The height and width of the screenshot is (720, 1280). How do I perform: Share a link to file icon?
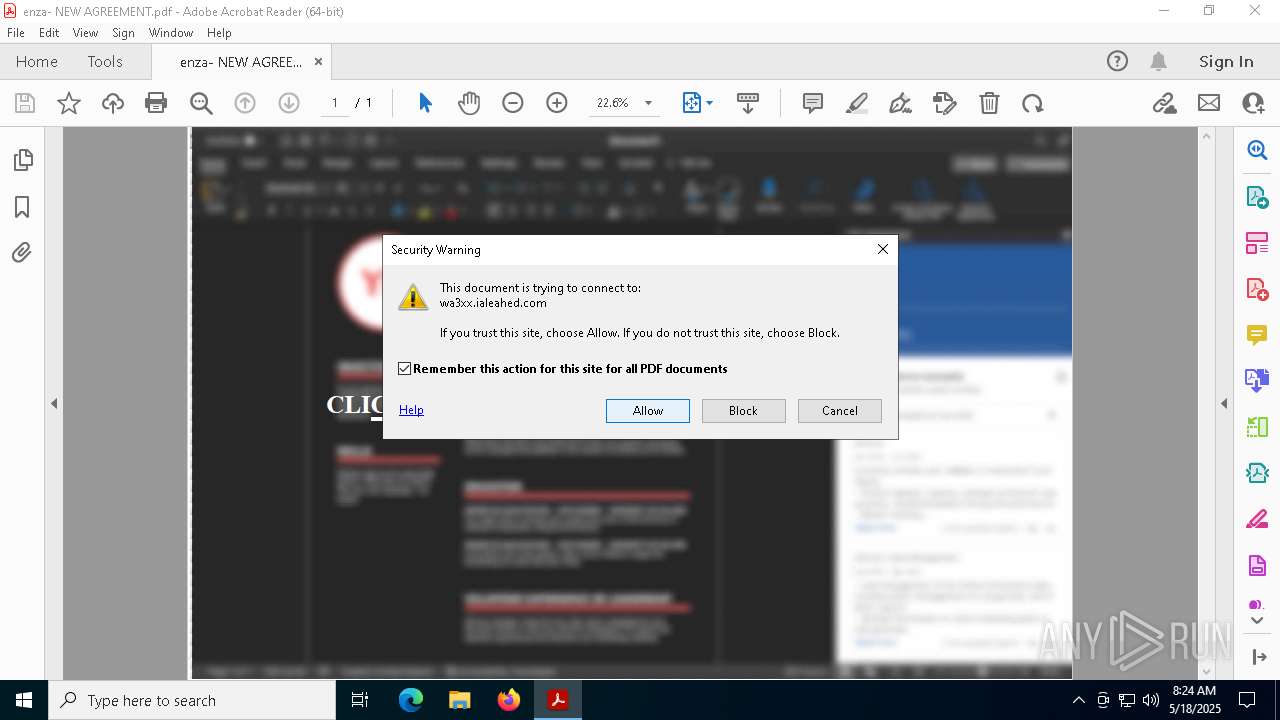1165,103
